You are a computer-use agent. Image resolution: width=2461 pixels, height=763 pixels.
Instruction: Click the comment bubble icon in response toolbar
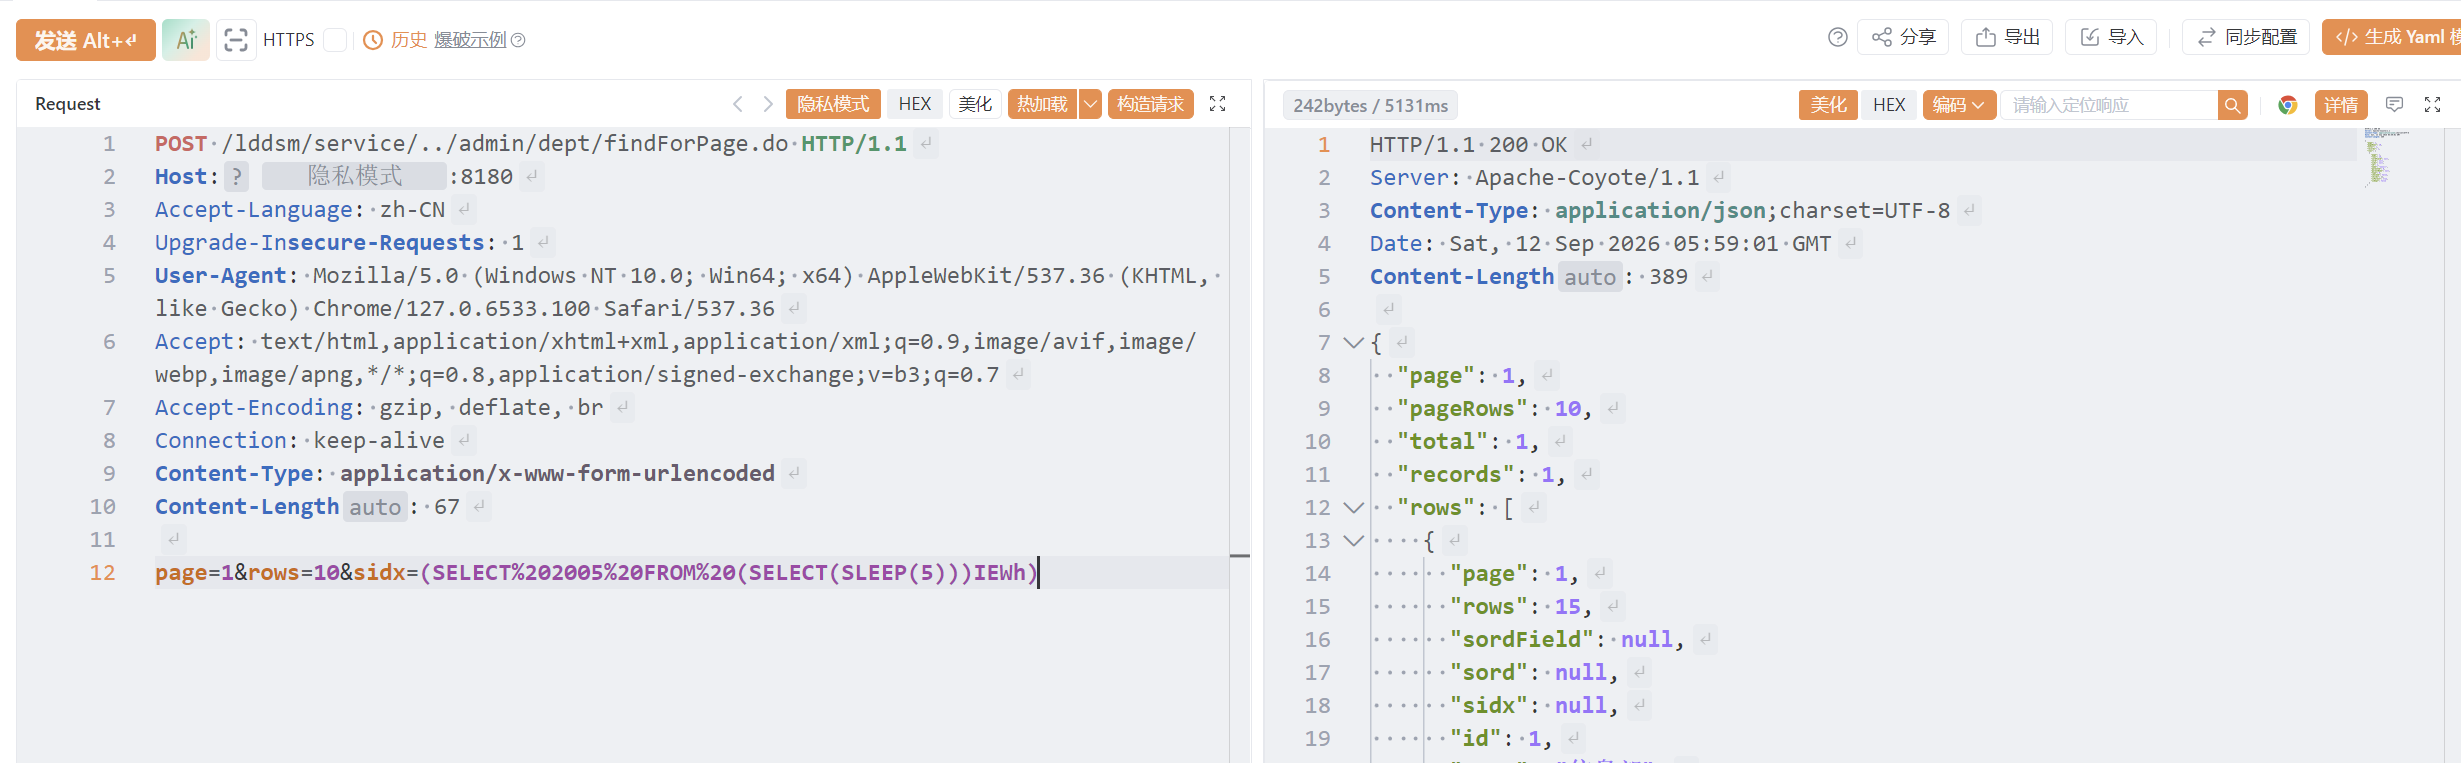pyautogui.click(x=2395, y=104)
